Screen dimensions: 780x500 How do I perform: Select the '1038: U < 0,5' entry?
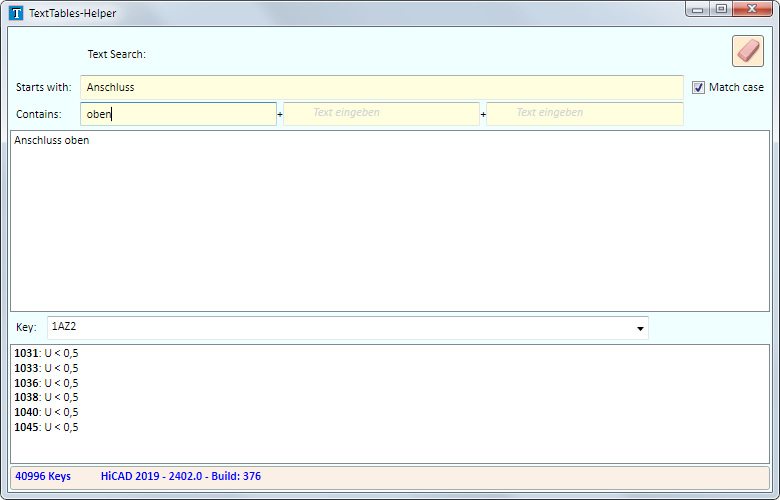point(46,397)
